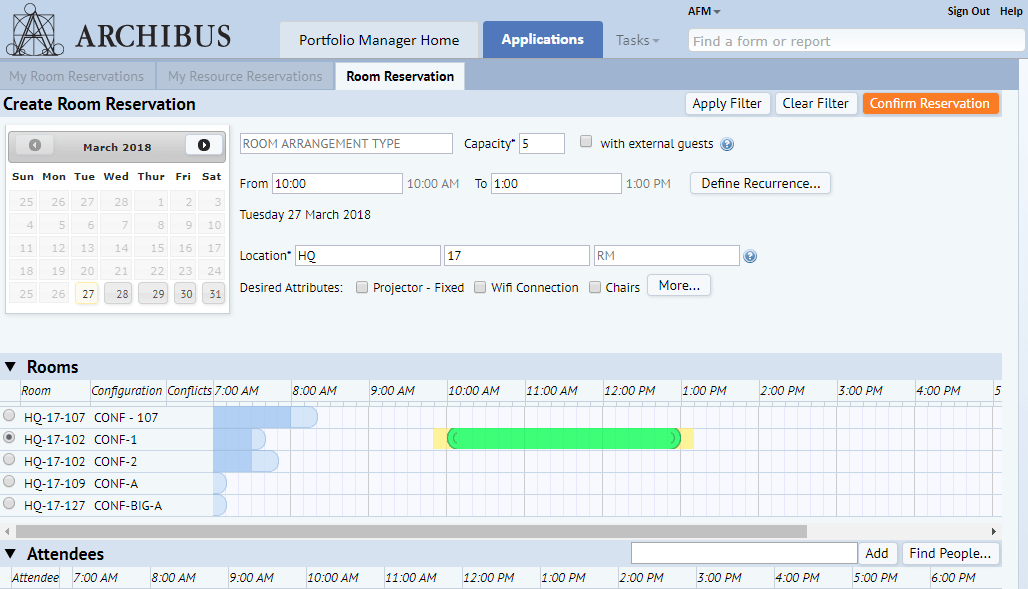Select room HQ-17-107 radio button
The height and width of the screenshot is (589, 1028).
tap(9, 415)
